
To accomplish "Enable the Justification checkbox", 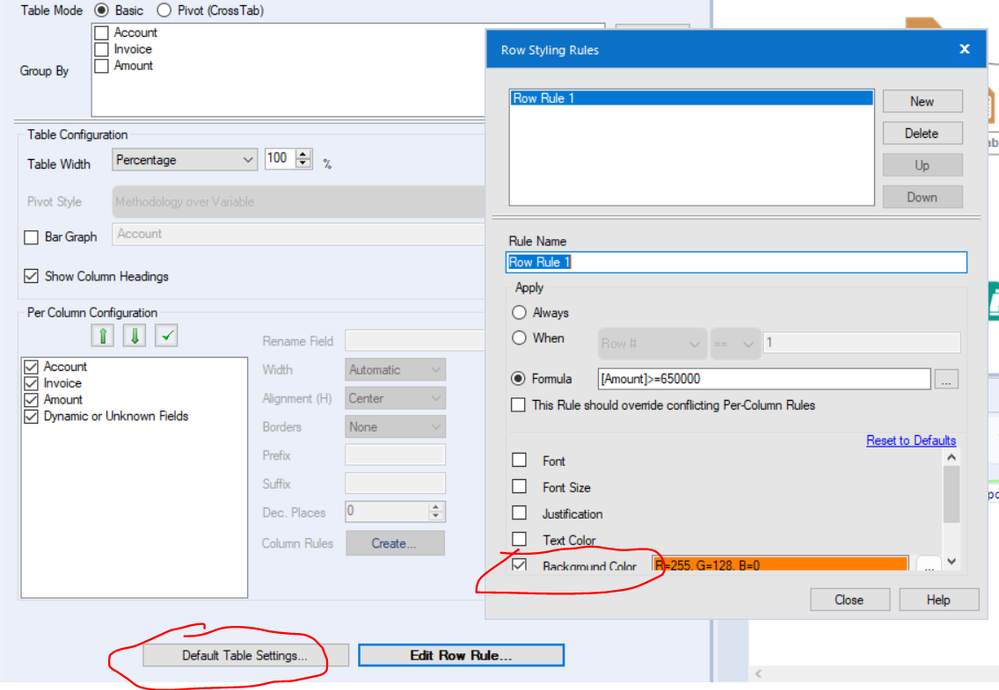I will pos(519,513).
